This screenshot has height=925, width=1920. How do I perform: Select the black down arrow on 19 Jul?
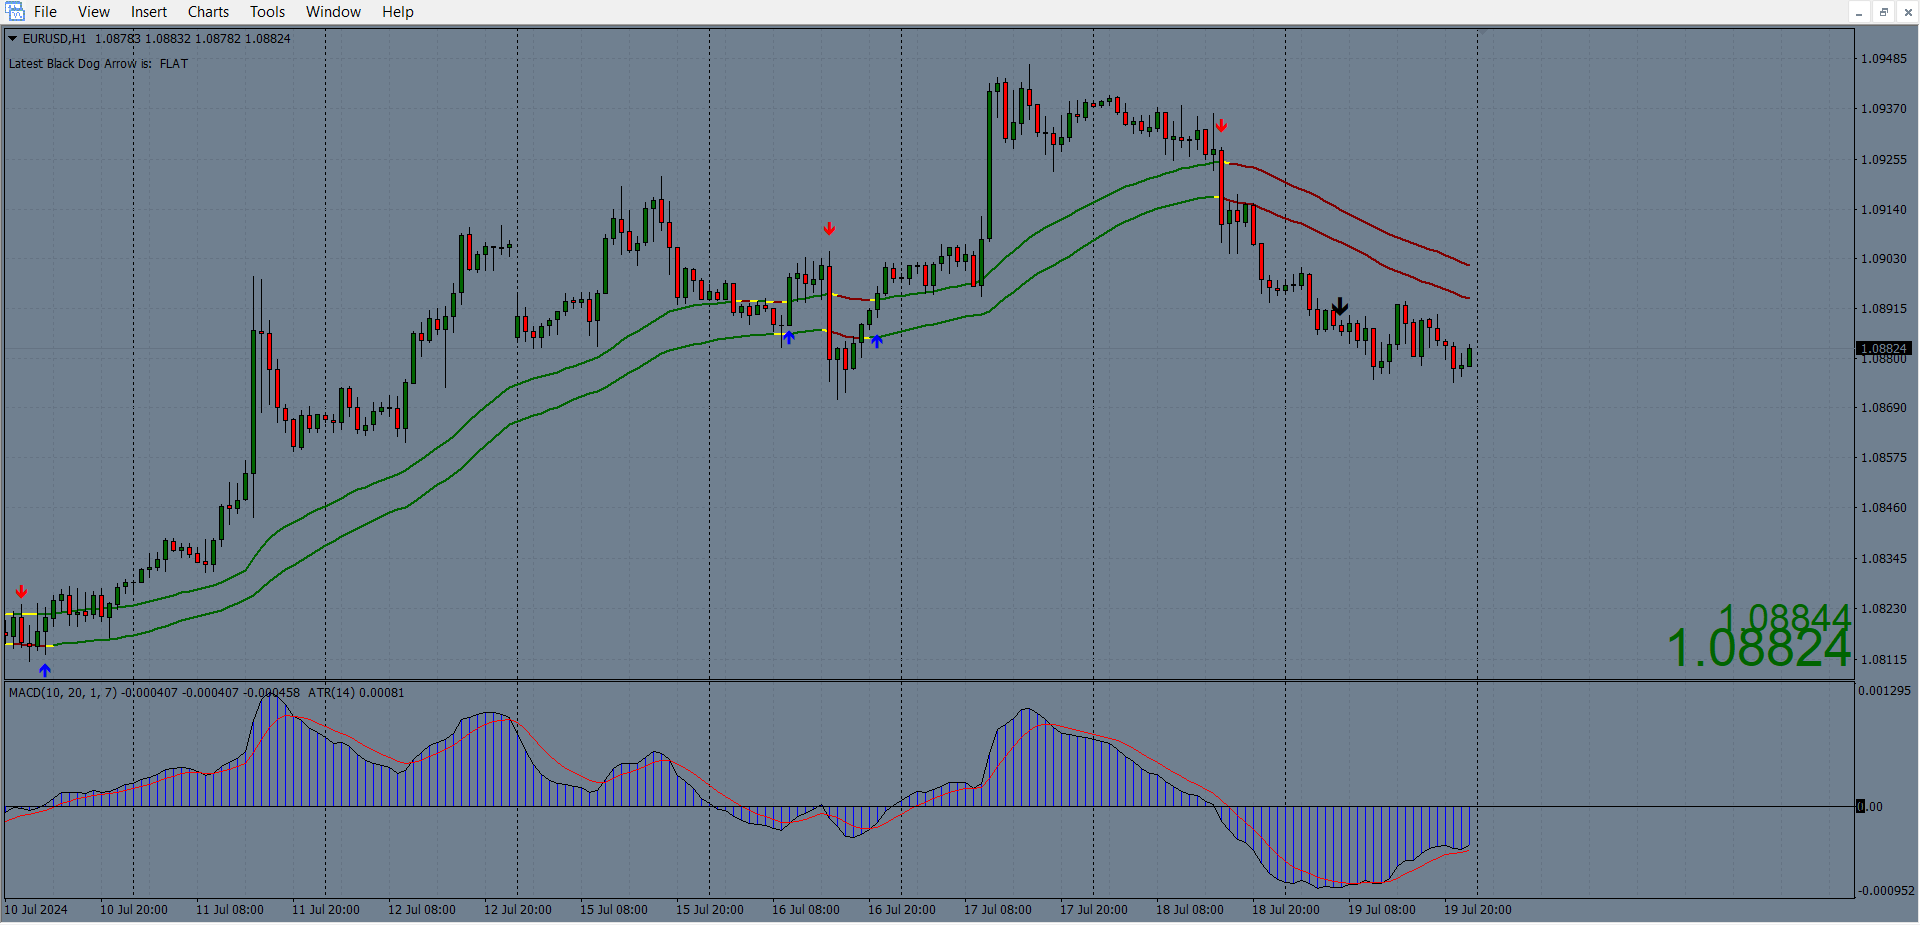(1340, 306)
